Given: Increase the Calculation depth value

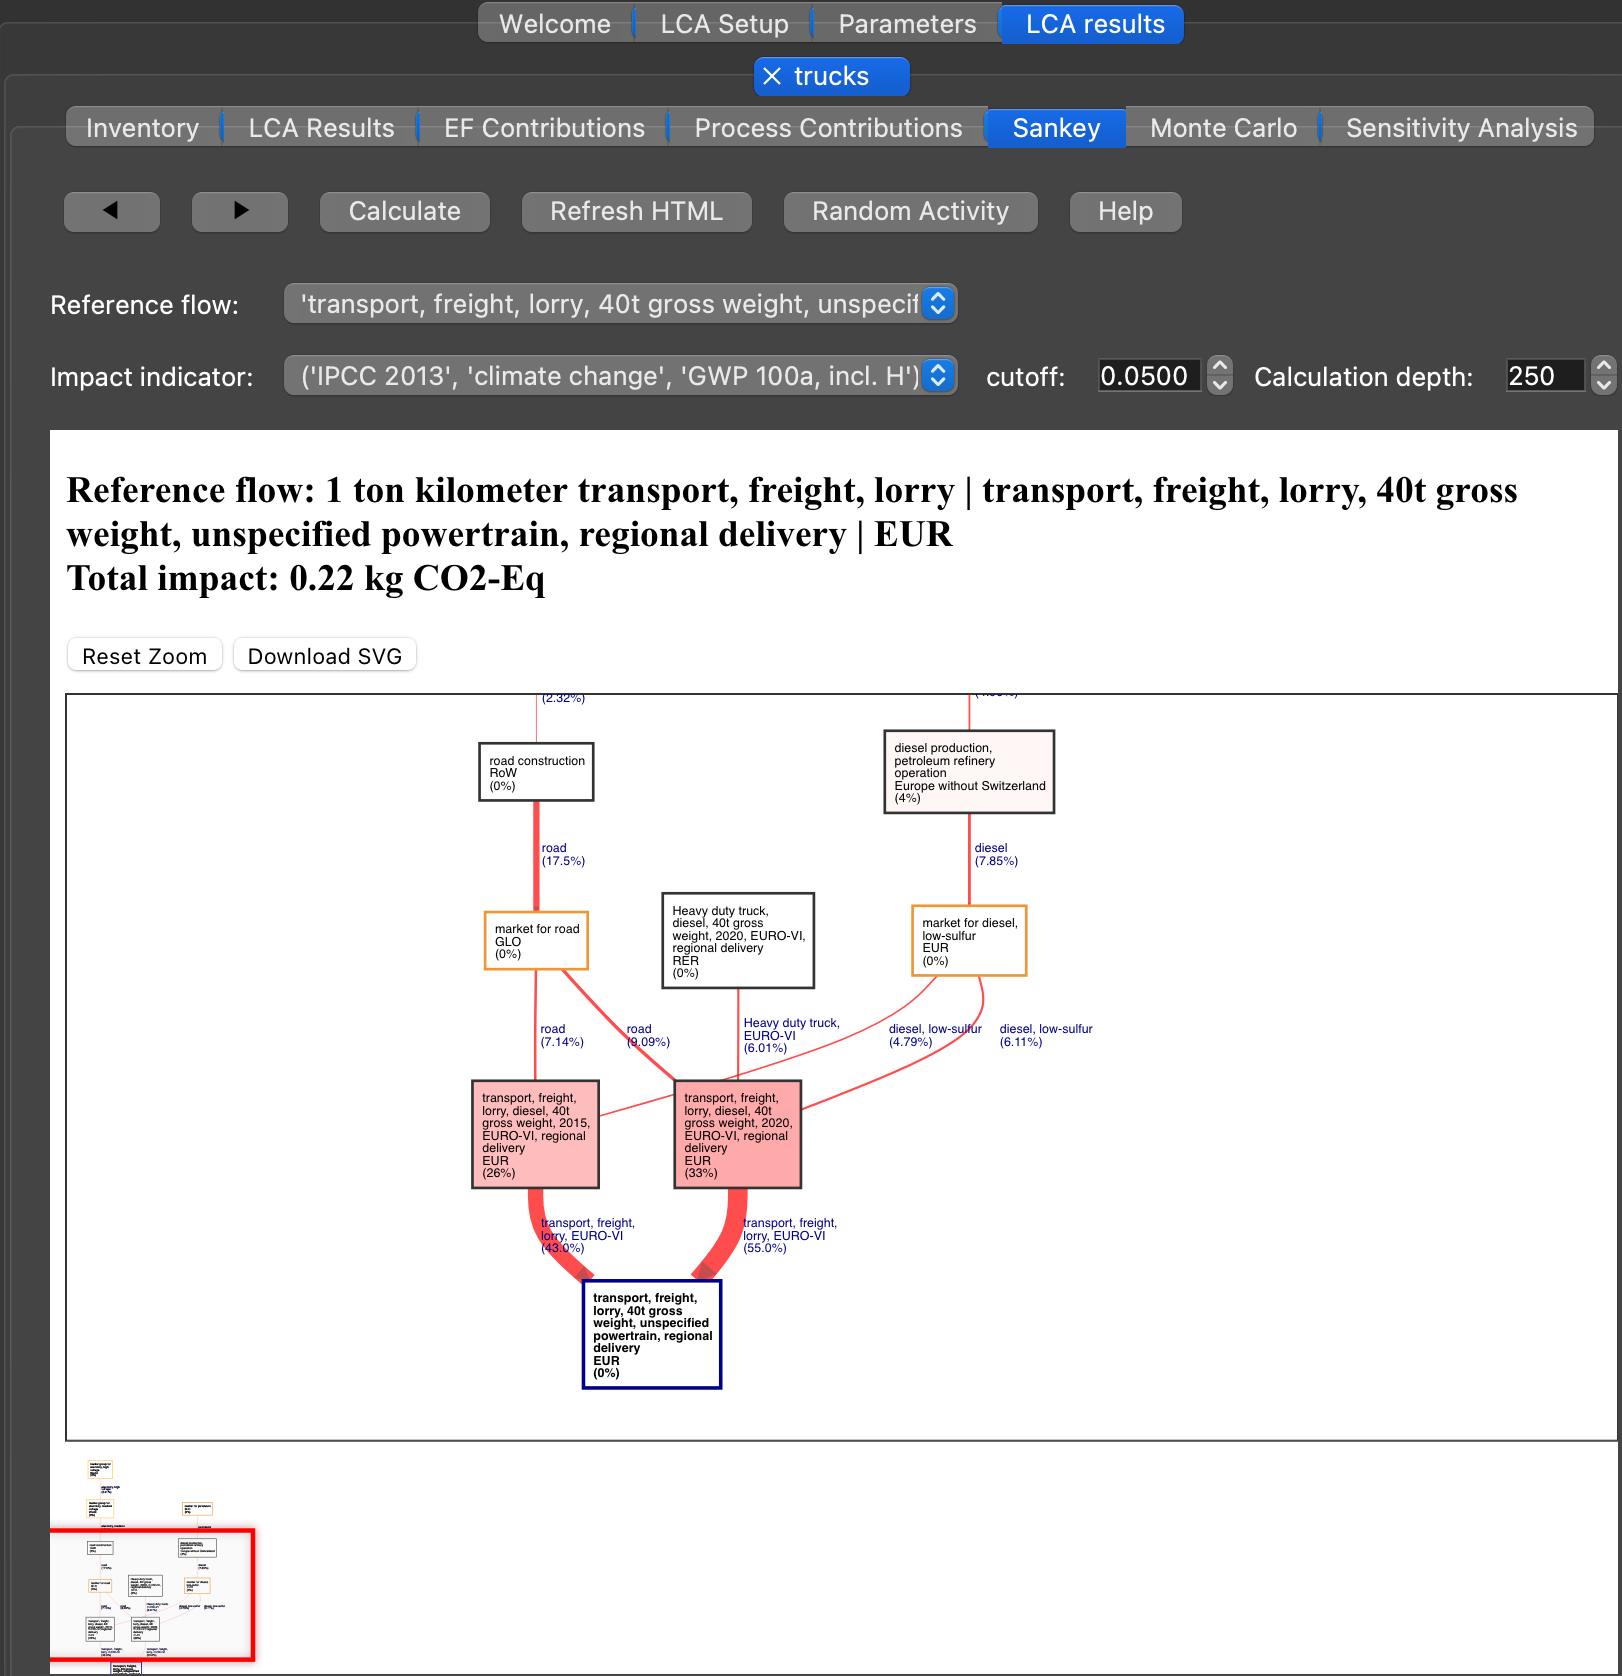Looking at the screenshot, I should (x=1601, y=366).
